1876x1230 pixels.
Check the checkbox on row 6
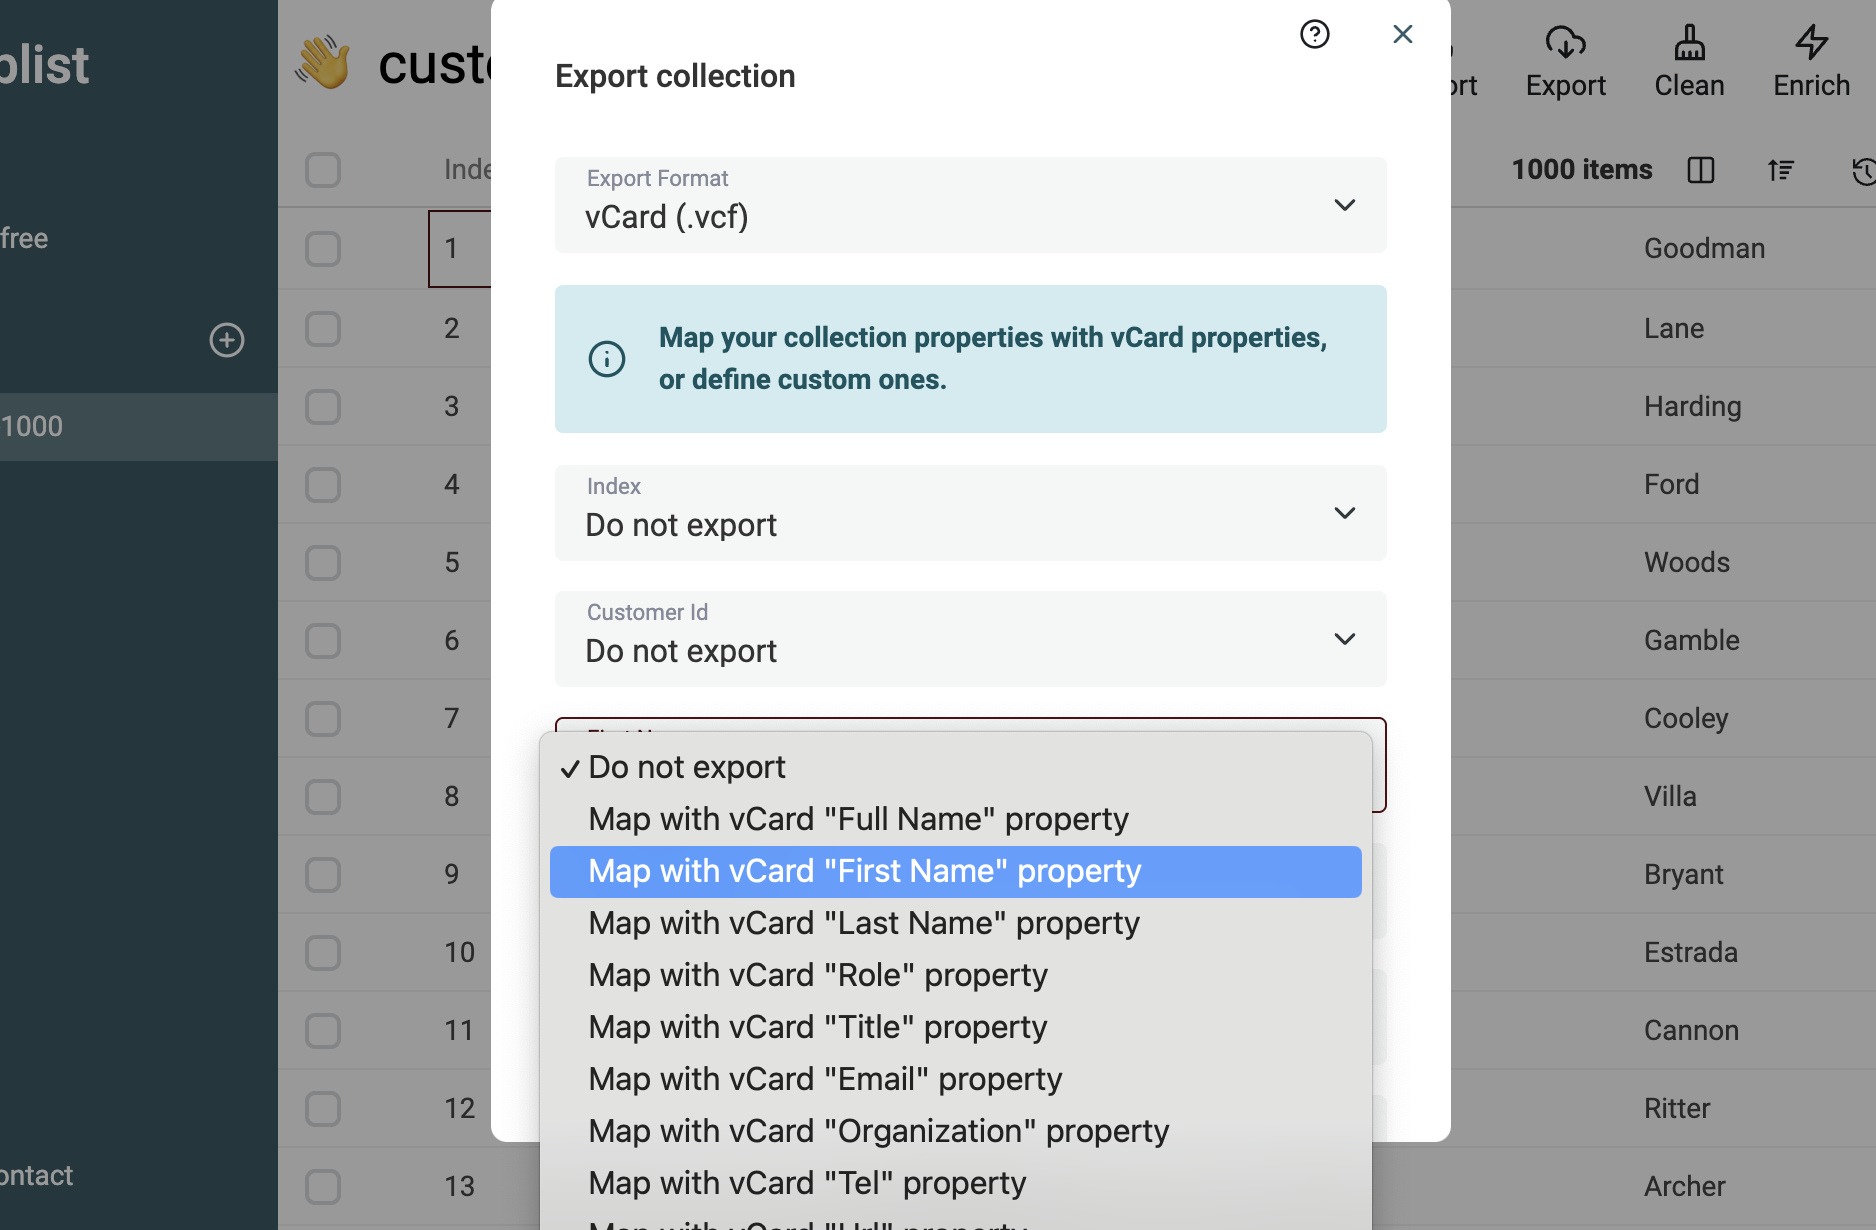point(322,641)
